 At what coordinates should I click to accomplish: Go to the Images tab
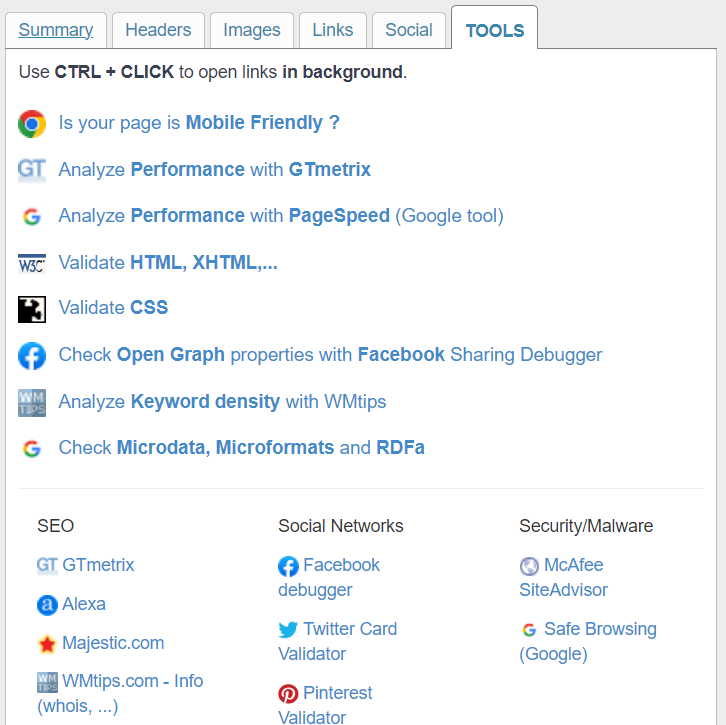coord(252,30)
